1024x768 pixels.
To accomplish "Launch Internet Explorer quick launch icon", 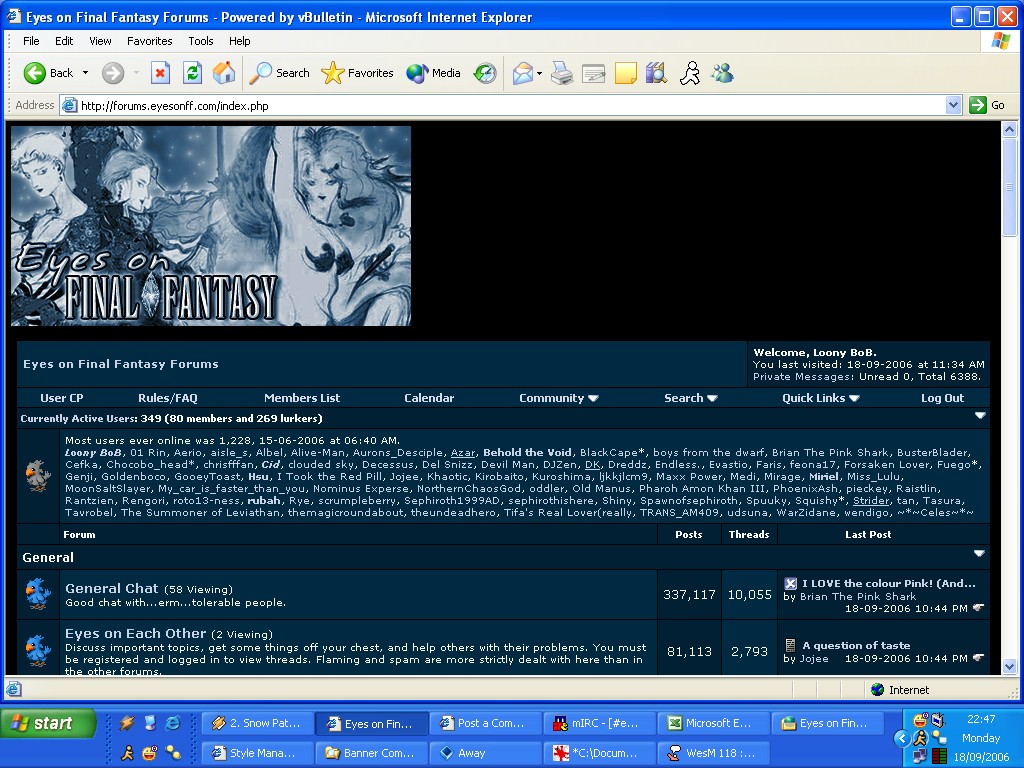I will point(173,723).
